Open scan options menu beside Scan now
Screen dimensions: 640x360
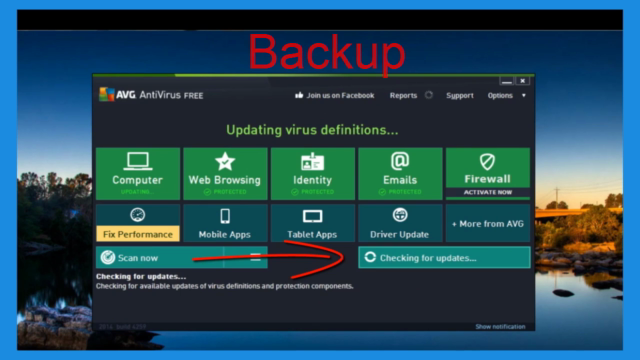click(x=255, y=257)
